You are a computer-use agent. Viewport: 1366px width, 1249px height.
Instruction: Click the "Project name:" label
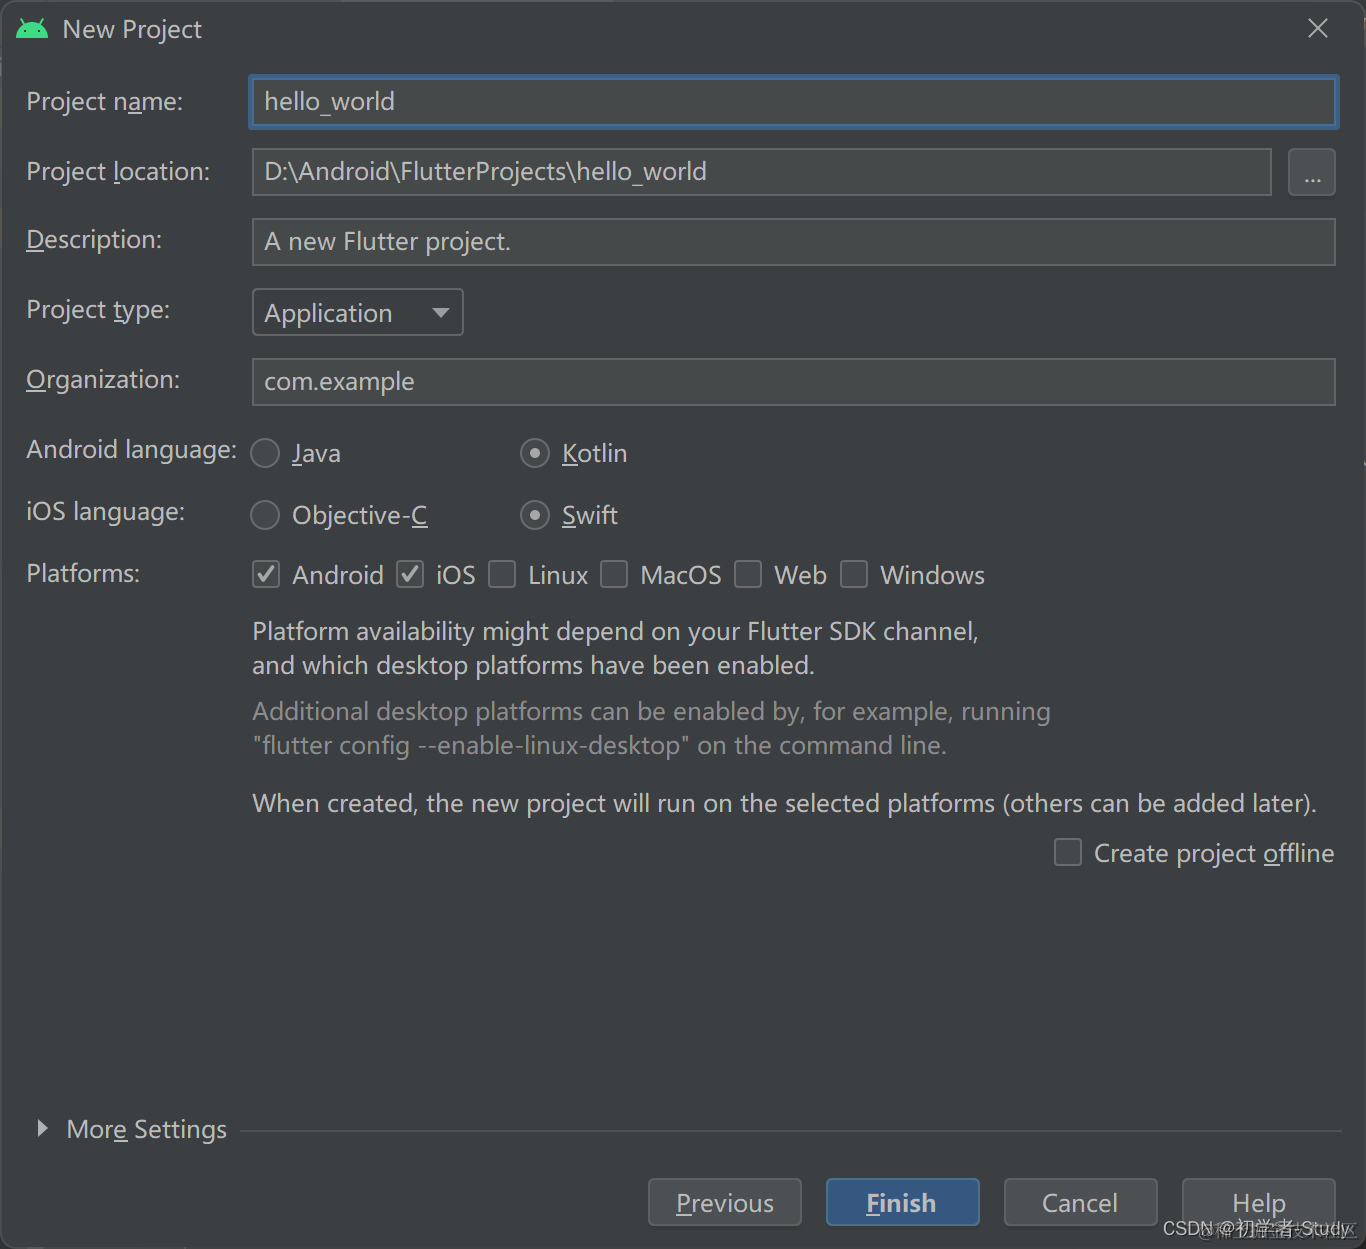pyautogui.click(x=105, y=102)
